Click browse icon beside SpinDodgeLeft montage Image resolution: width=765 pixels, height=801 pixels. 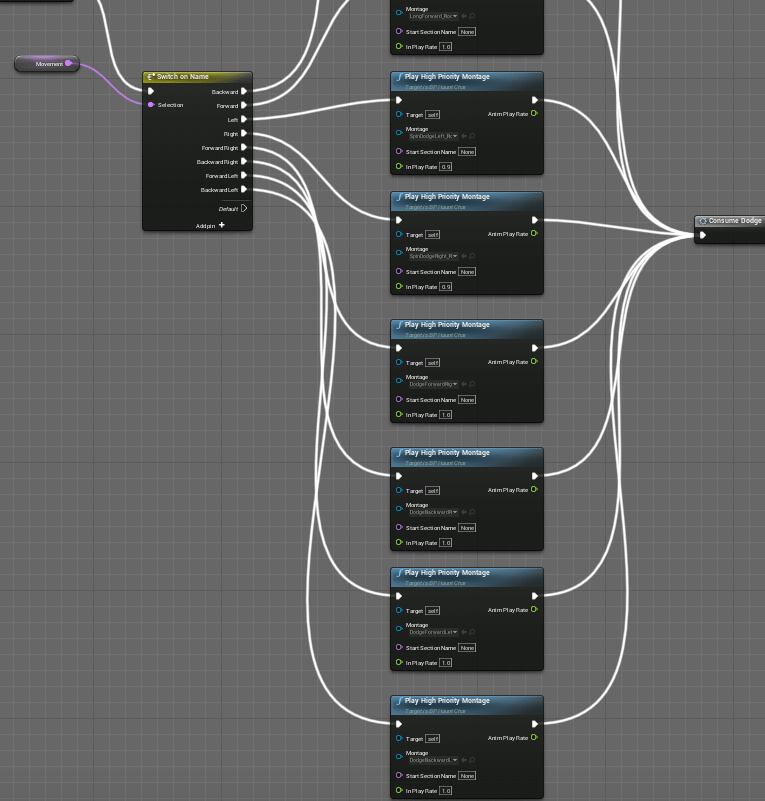pos(472,135)
